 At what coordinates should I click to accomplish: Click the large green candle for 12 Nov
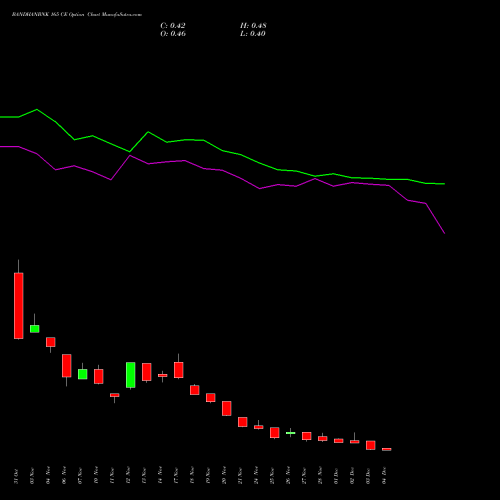(x=131, y=375)
